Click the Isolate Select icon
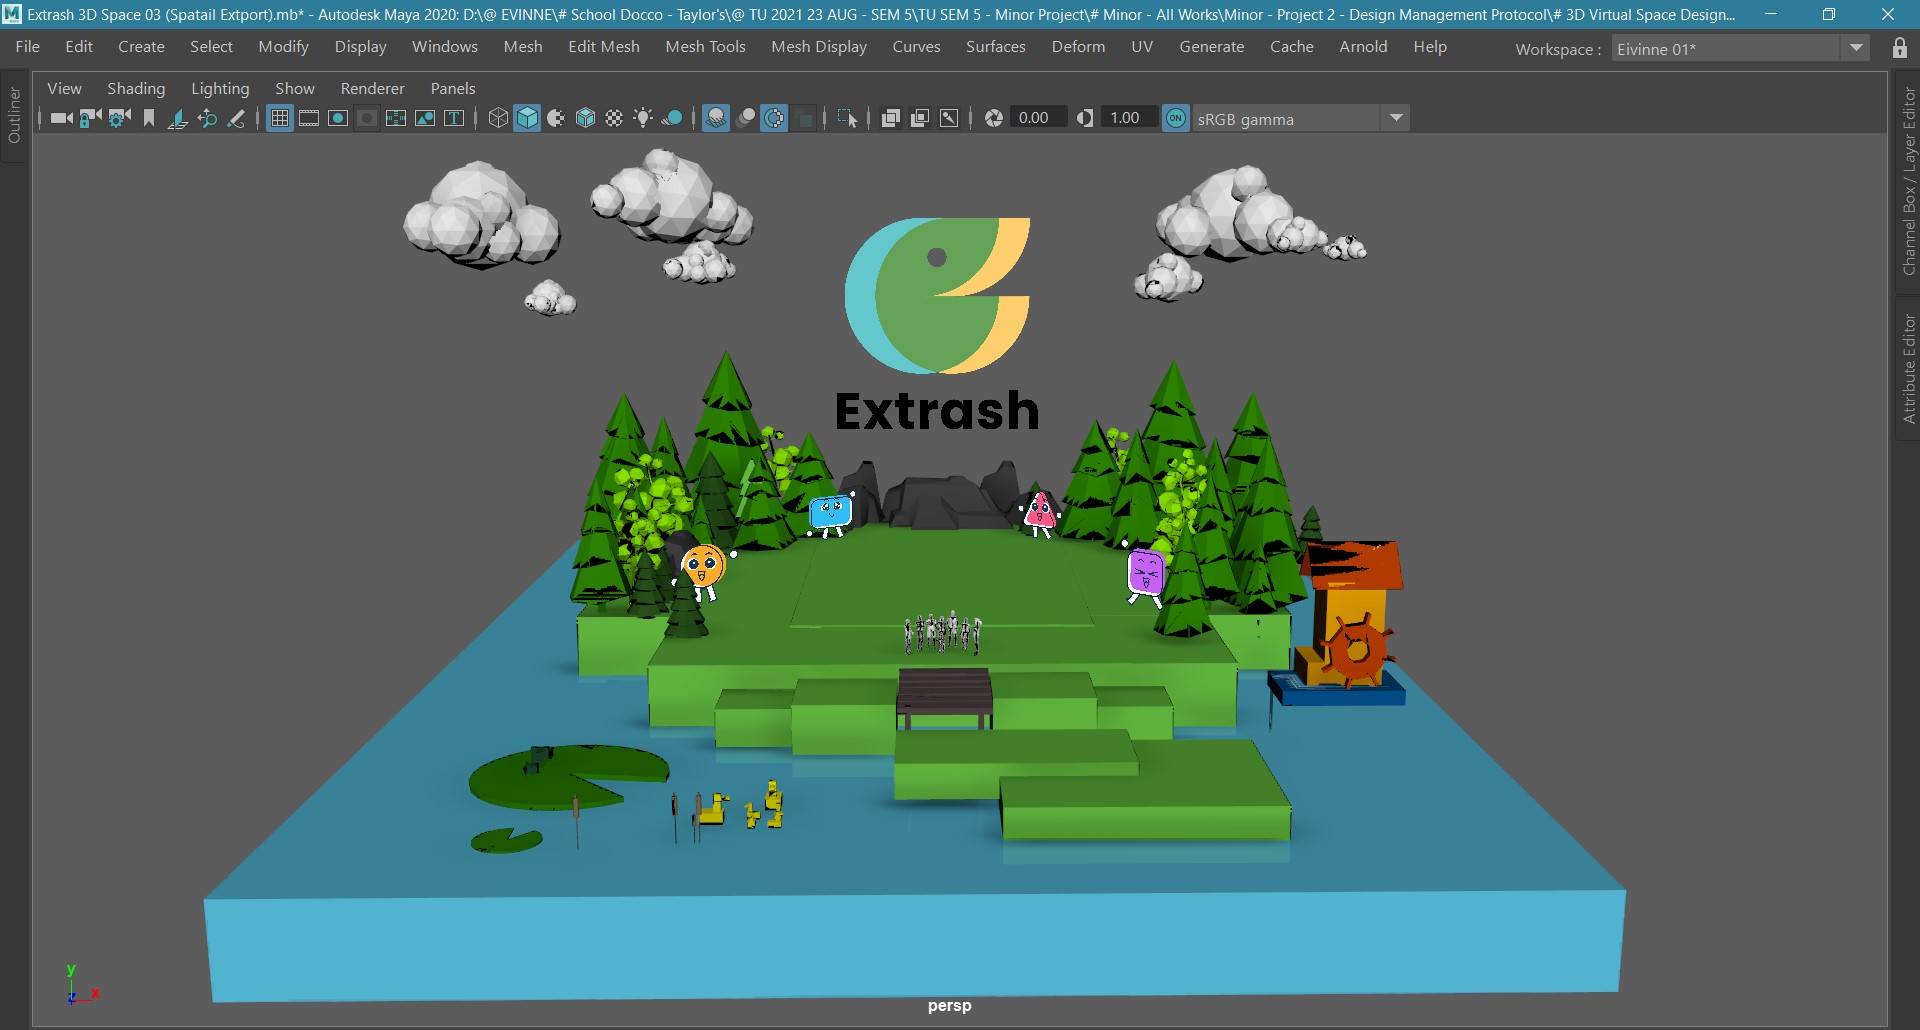 coord(847,118)
